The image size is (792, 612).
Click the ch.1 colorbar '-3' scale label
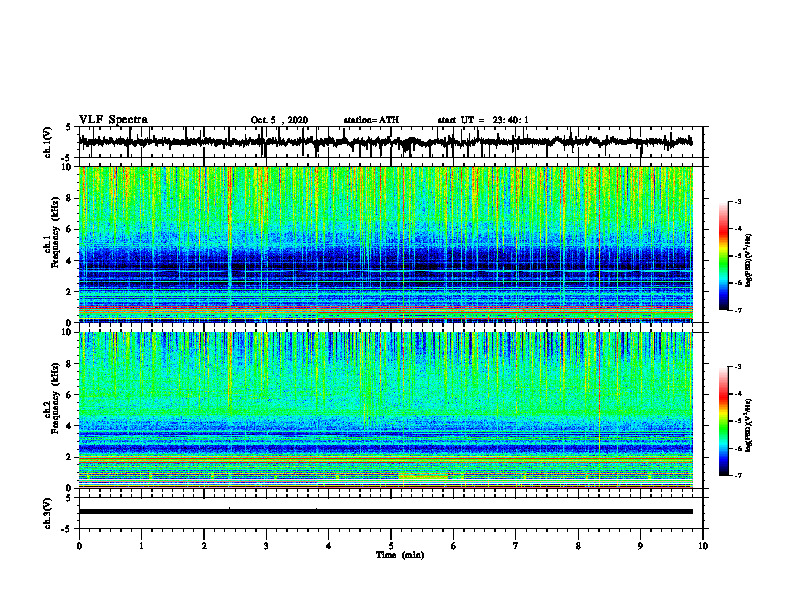737,201
